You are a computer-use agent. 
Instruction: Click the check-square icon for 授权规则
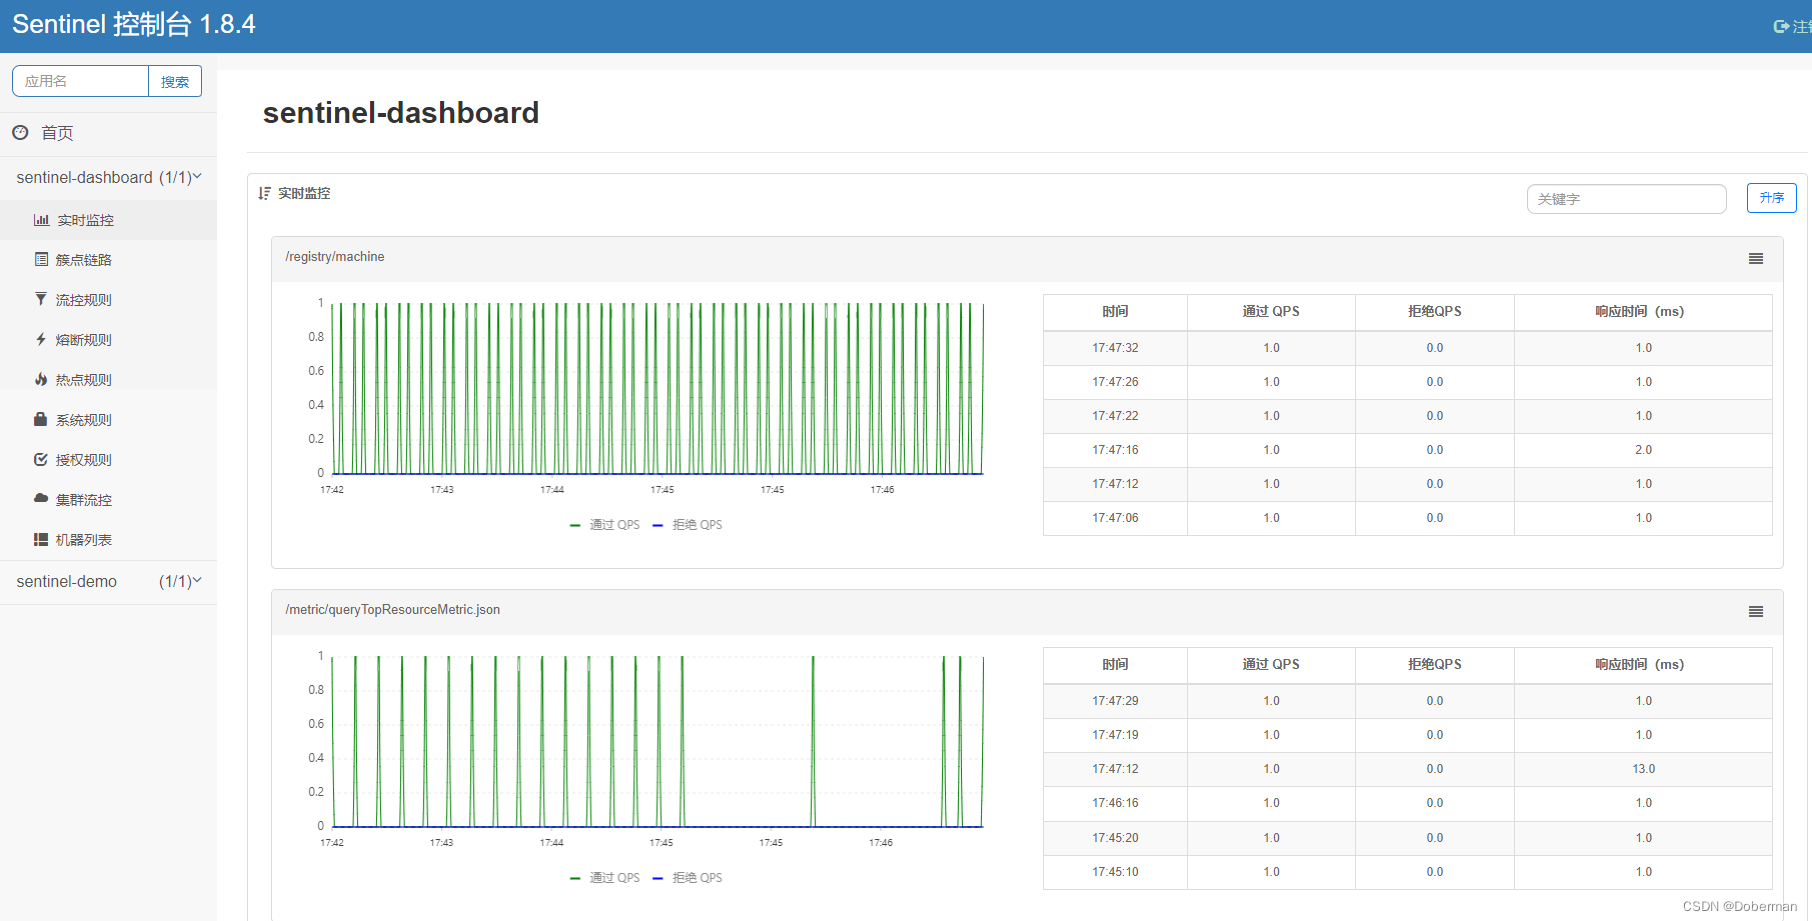[41, 459]
